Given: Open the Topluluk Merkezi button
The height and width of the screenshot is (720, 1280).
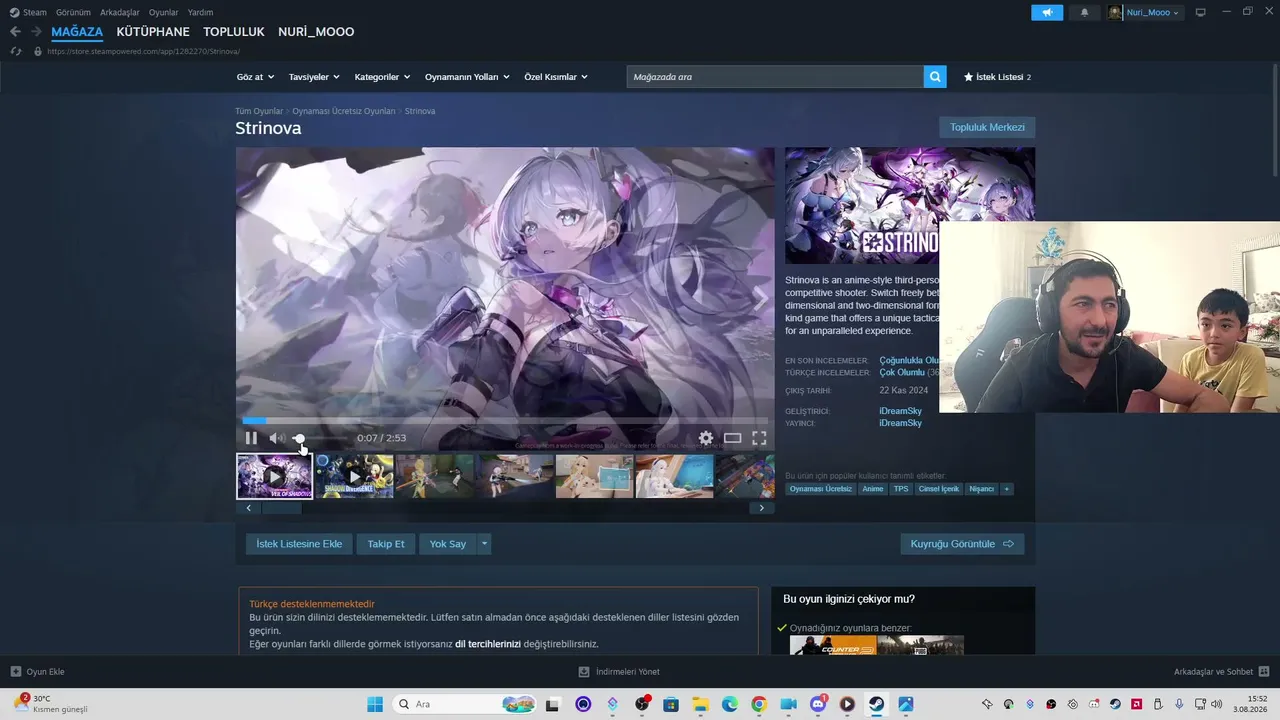Looking at the screenshot, I should [987, 127].
